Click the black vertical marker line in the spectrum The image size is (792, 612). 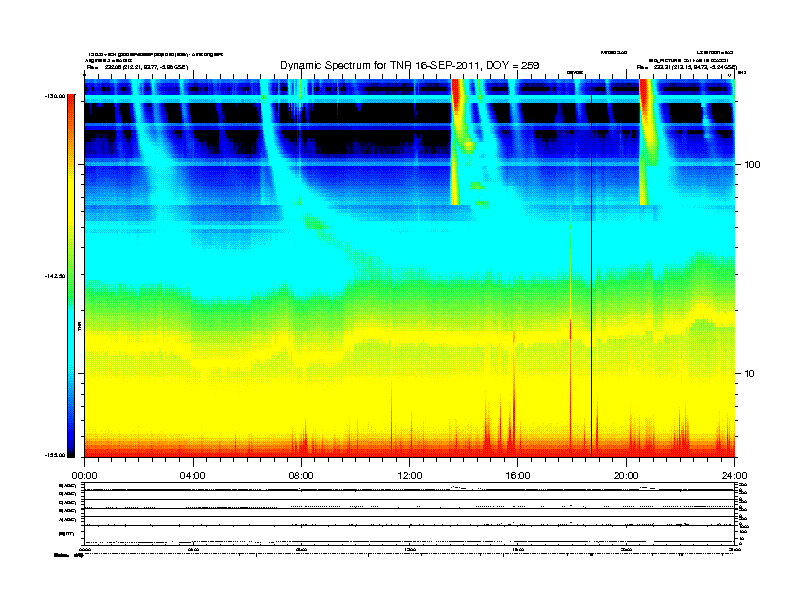tap(591, 268)
